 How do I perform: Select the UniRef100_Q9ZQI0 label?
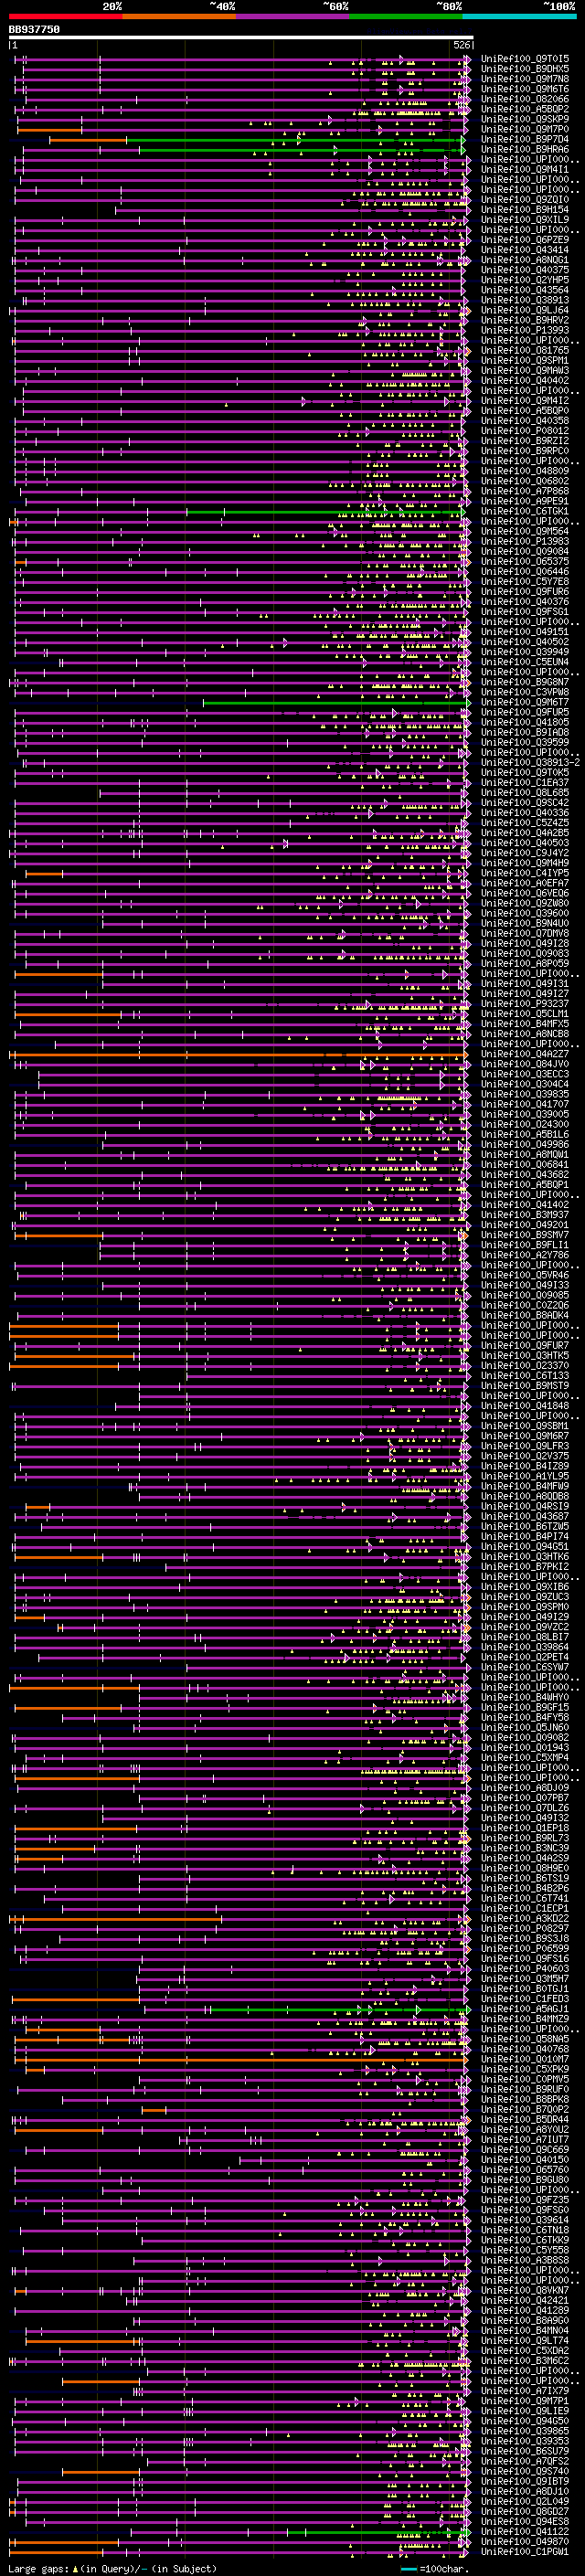[525, 200]
